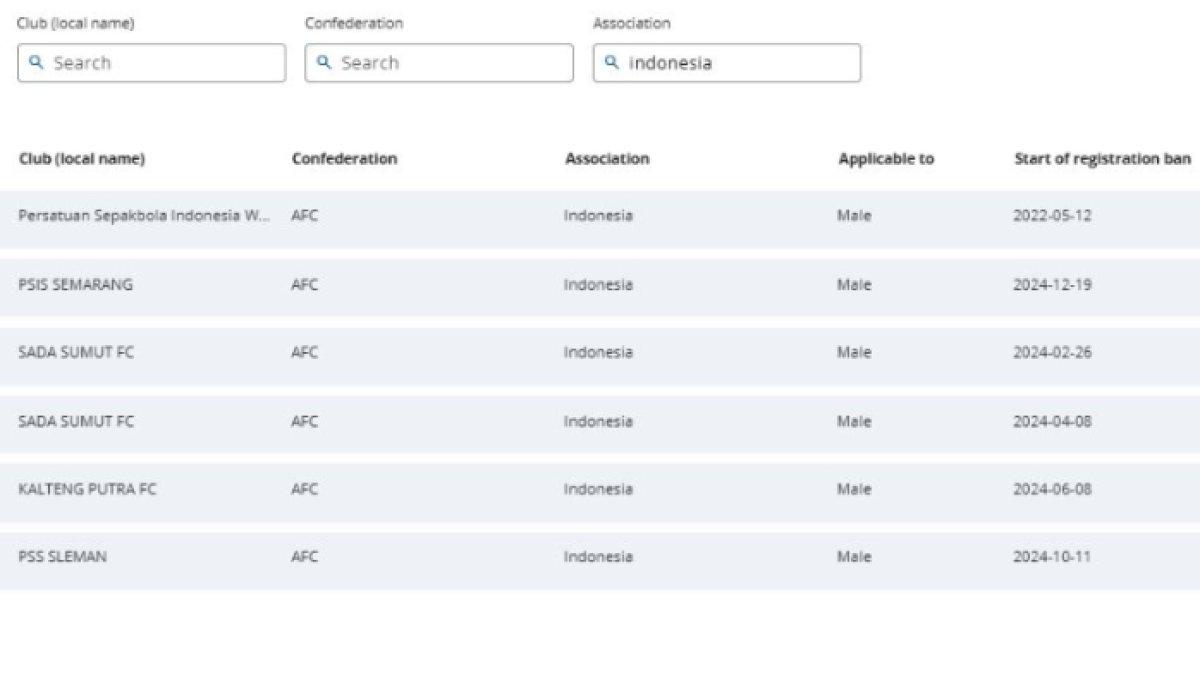Click AFC cell in KALTENG PUTRA row
The image size is (1200, 675).
(304, 490)
